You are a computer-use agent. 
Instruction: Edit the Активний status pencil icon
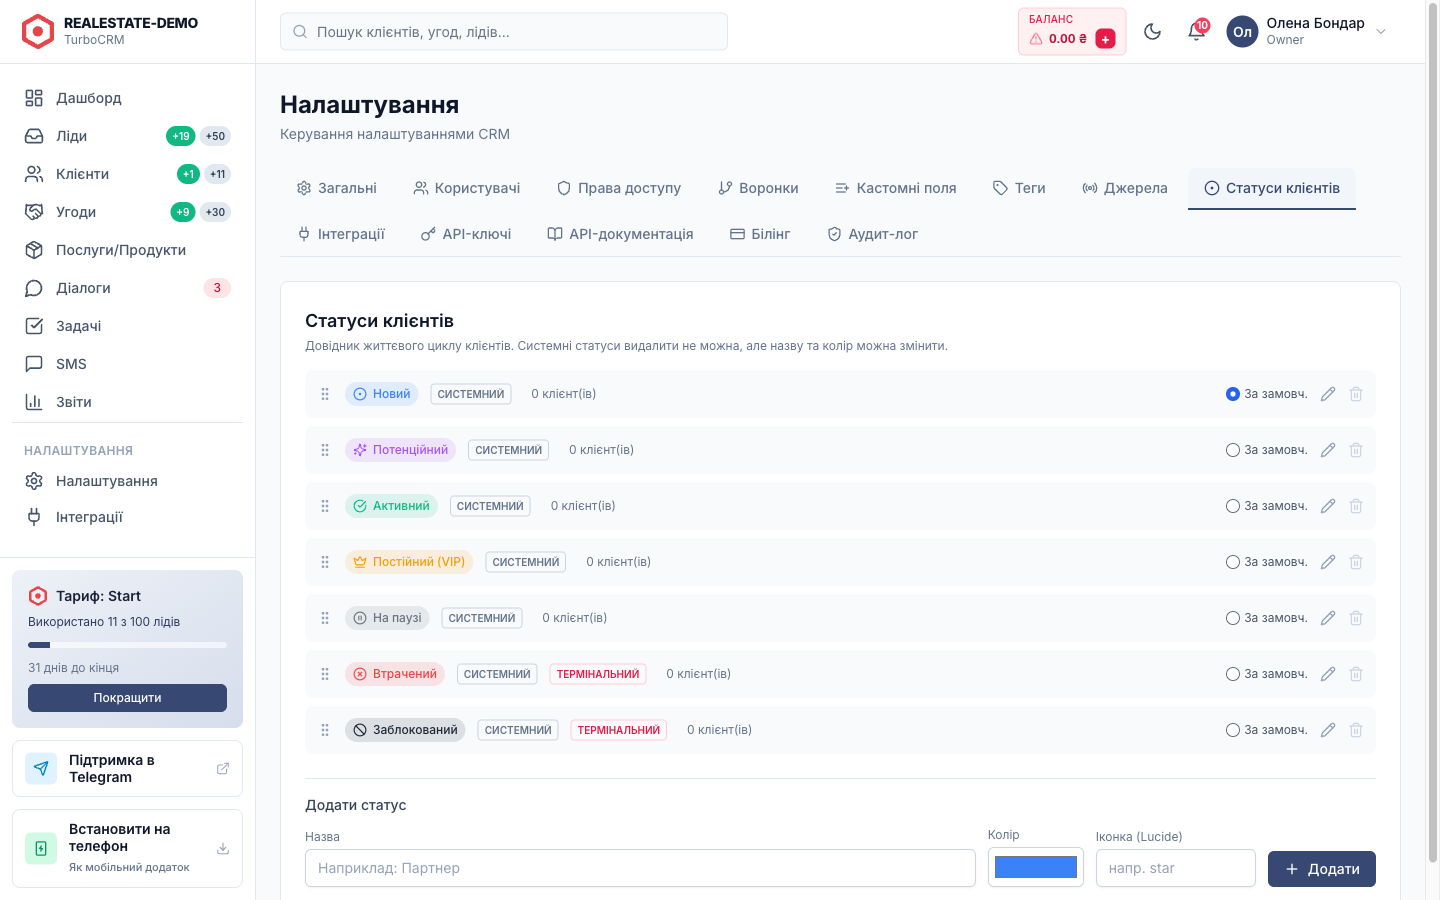point(1328,506)
